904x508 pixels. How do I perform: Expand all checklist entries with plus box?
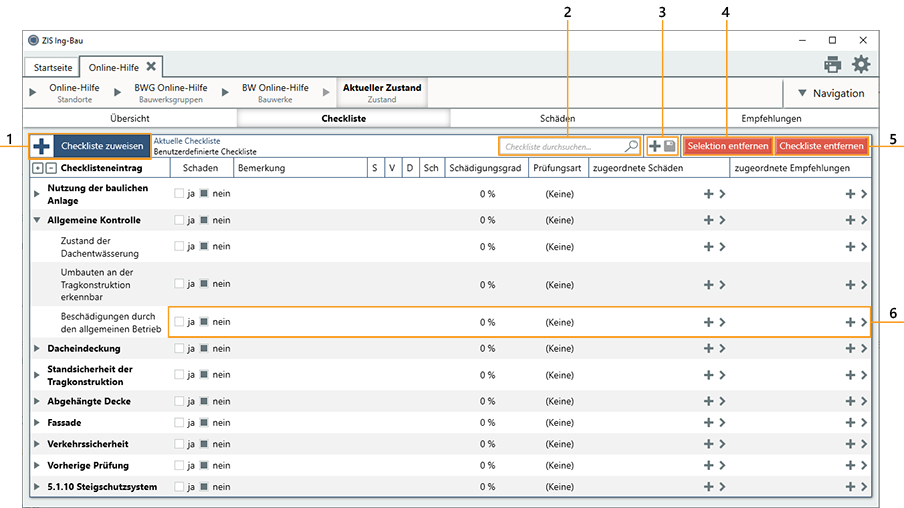(38, 169)
